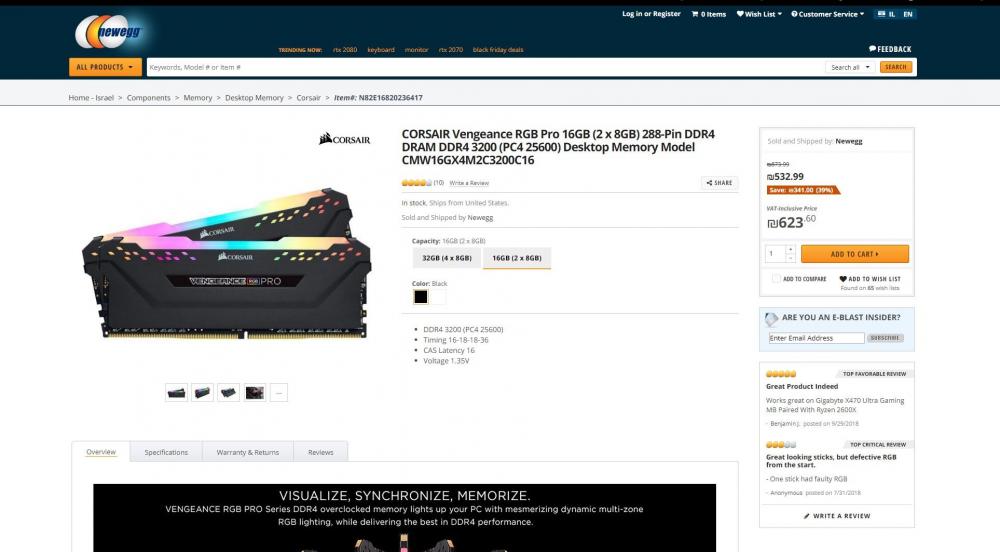Open the Specifications tab

click(x=166, y=452)
